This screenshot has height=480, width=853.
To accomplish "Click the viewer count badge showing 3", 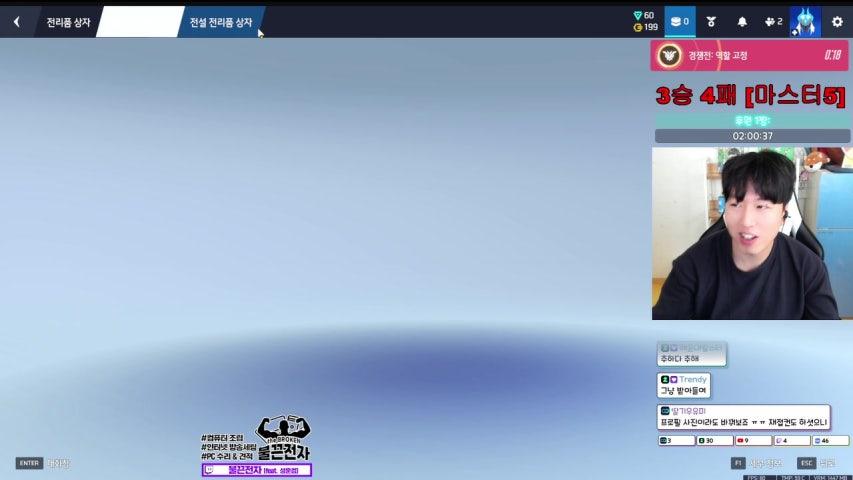I will pos(677,440).
